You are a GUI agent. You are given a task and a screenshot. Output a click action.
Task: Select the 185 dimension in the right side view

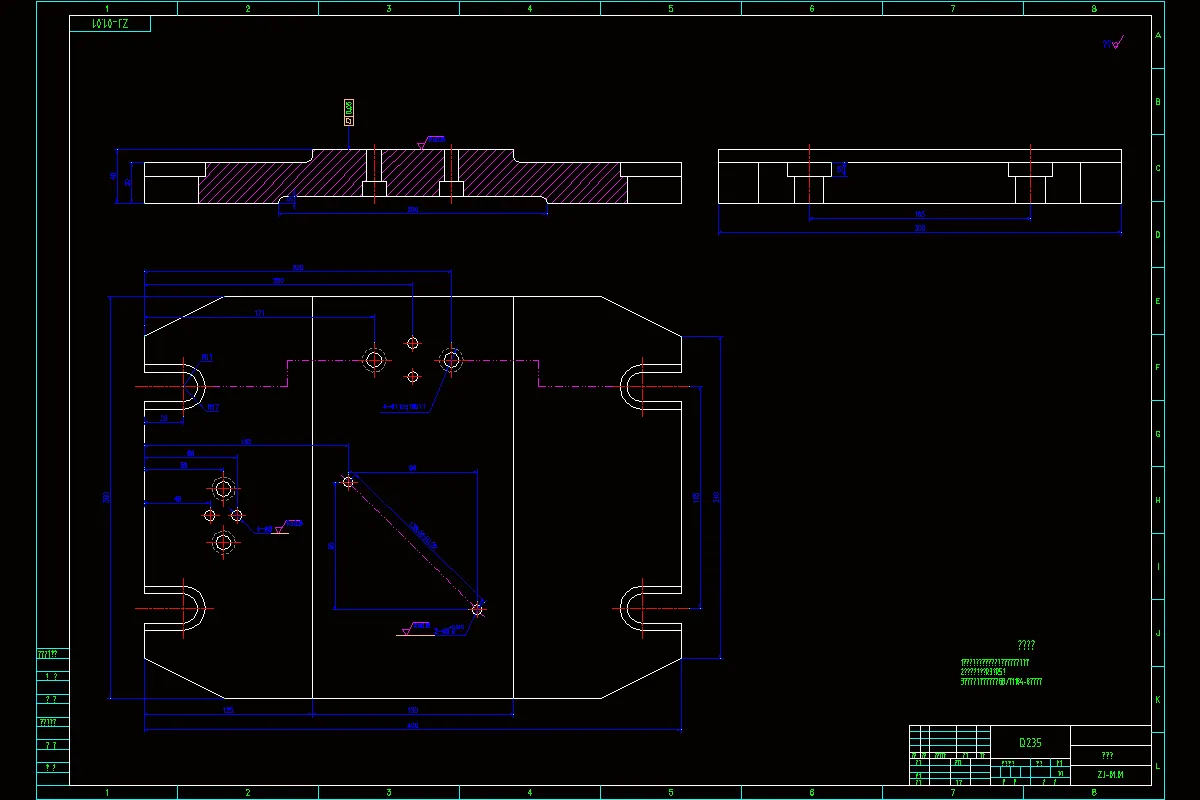coord(919,214)
